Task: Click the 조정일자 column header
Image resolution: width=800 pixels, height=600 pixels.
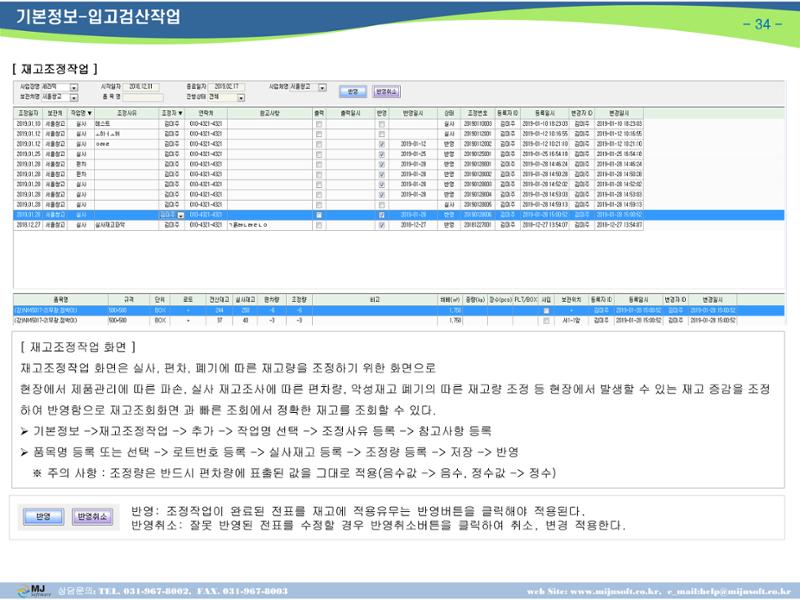Action: (x=28, y=113)
